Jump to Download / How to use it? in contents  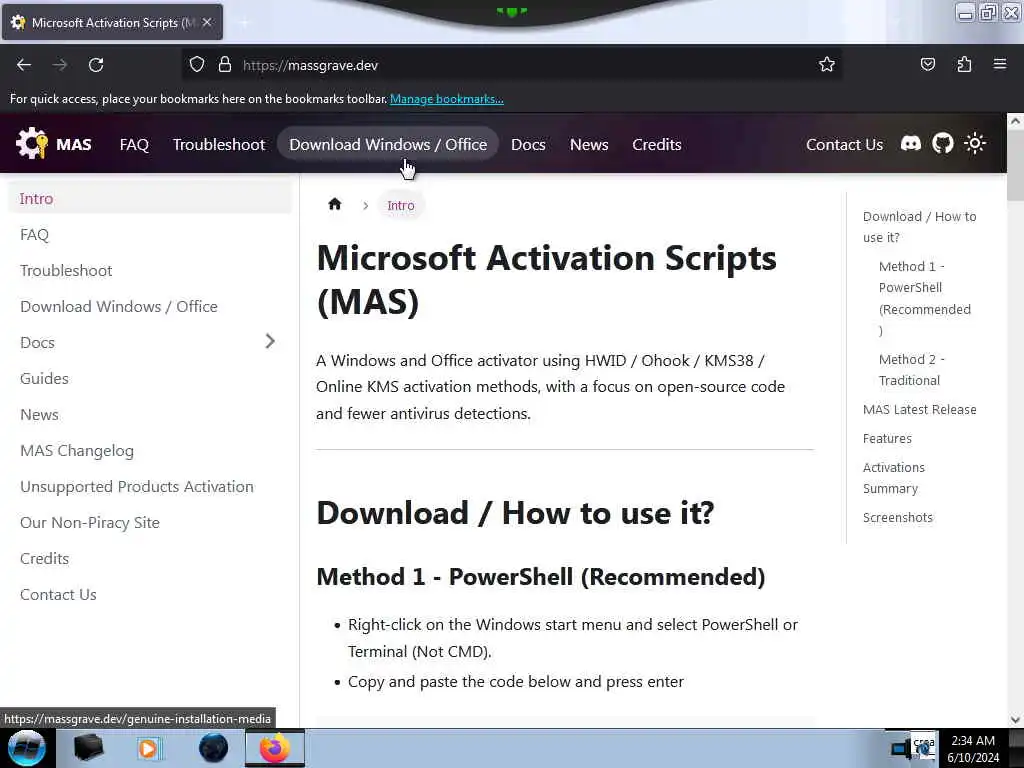[920, 227]
